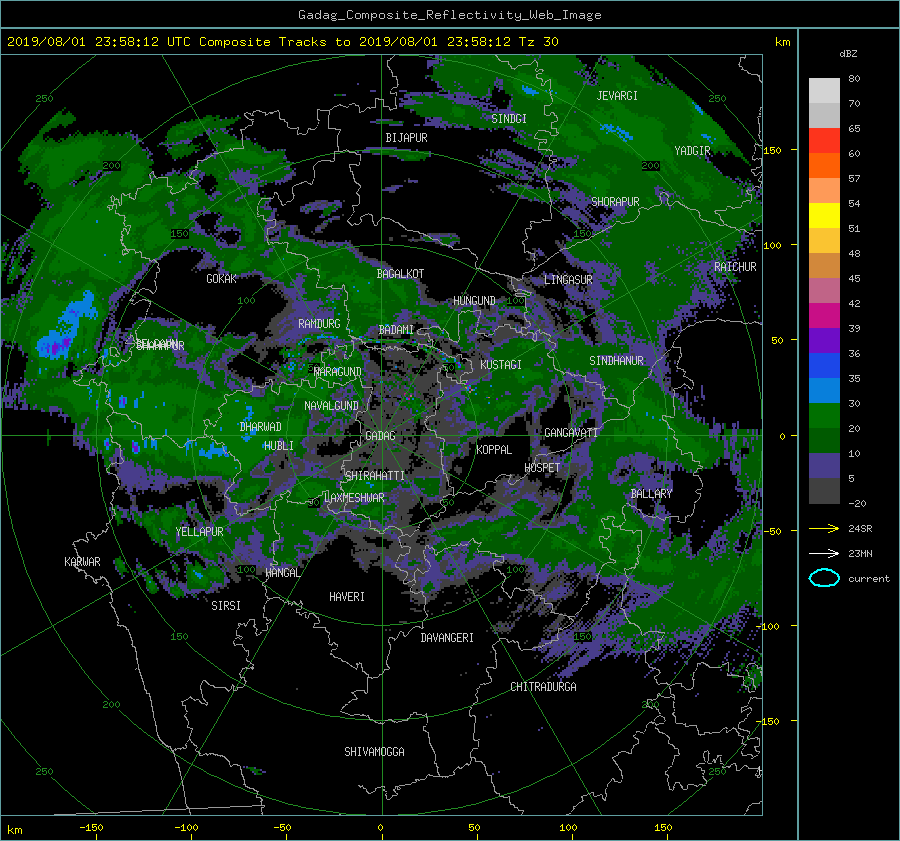Click the YADGIR city label
This screenshot has height=841, width=900.
[x=692, y=151]
